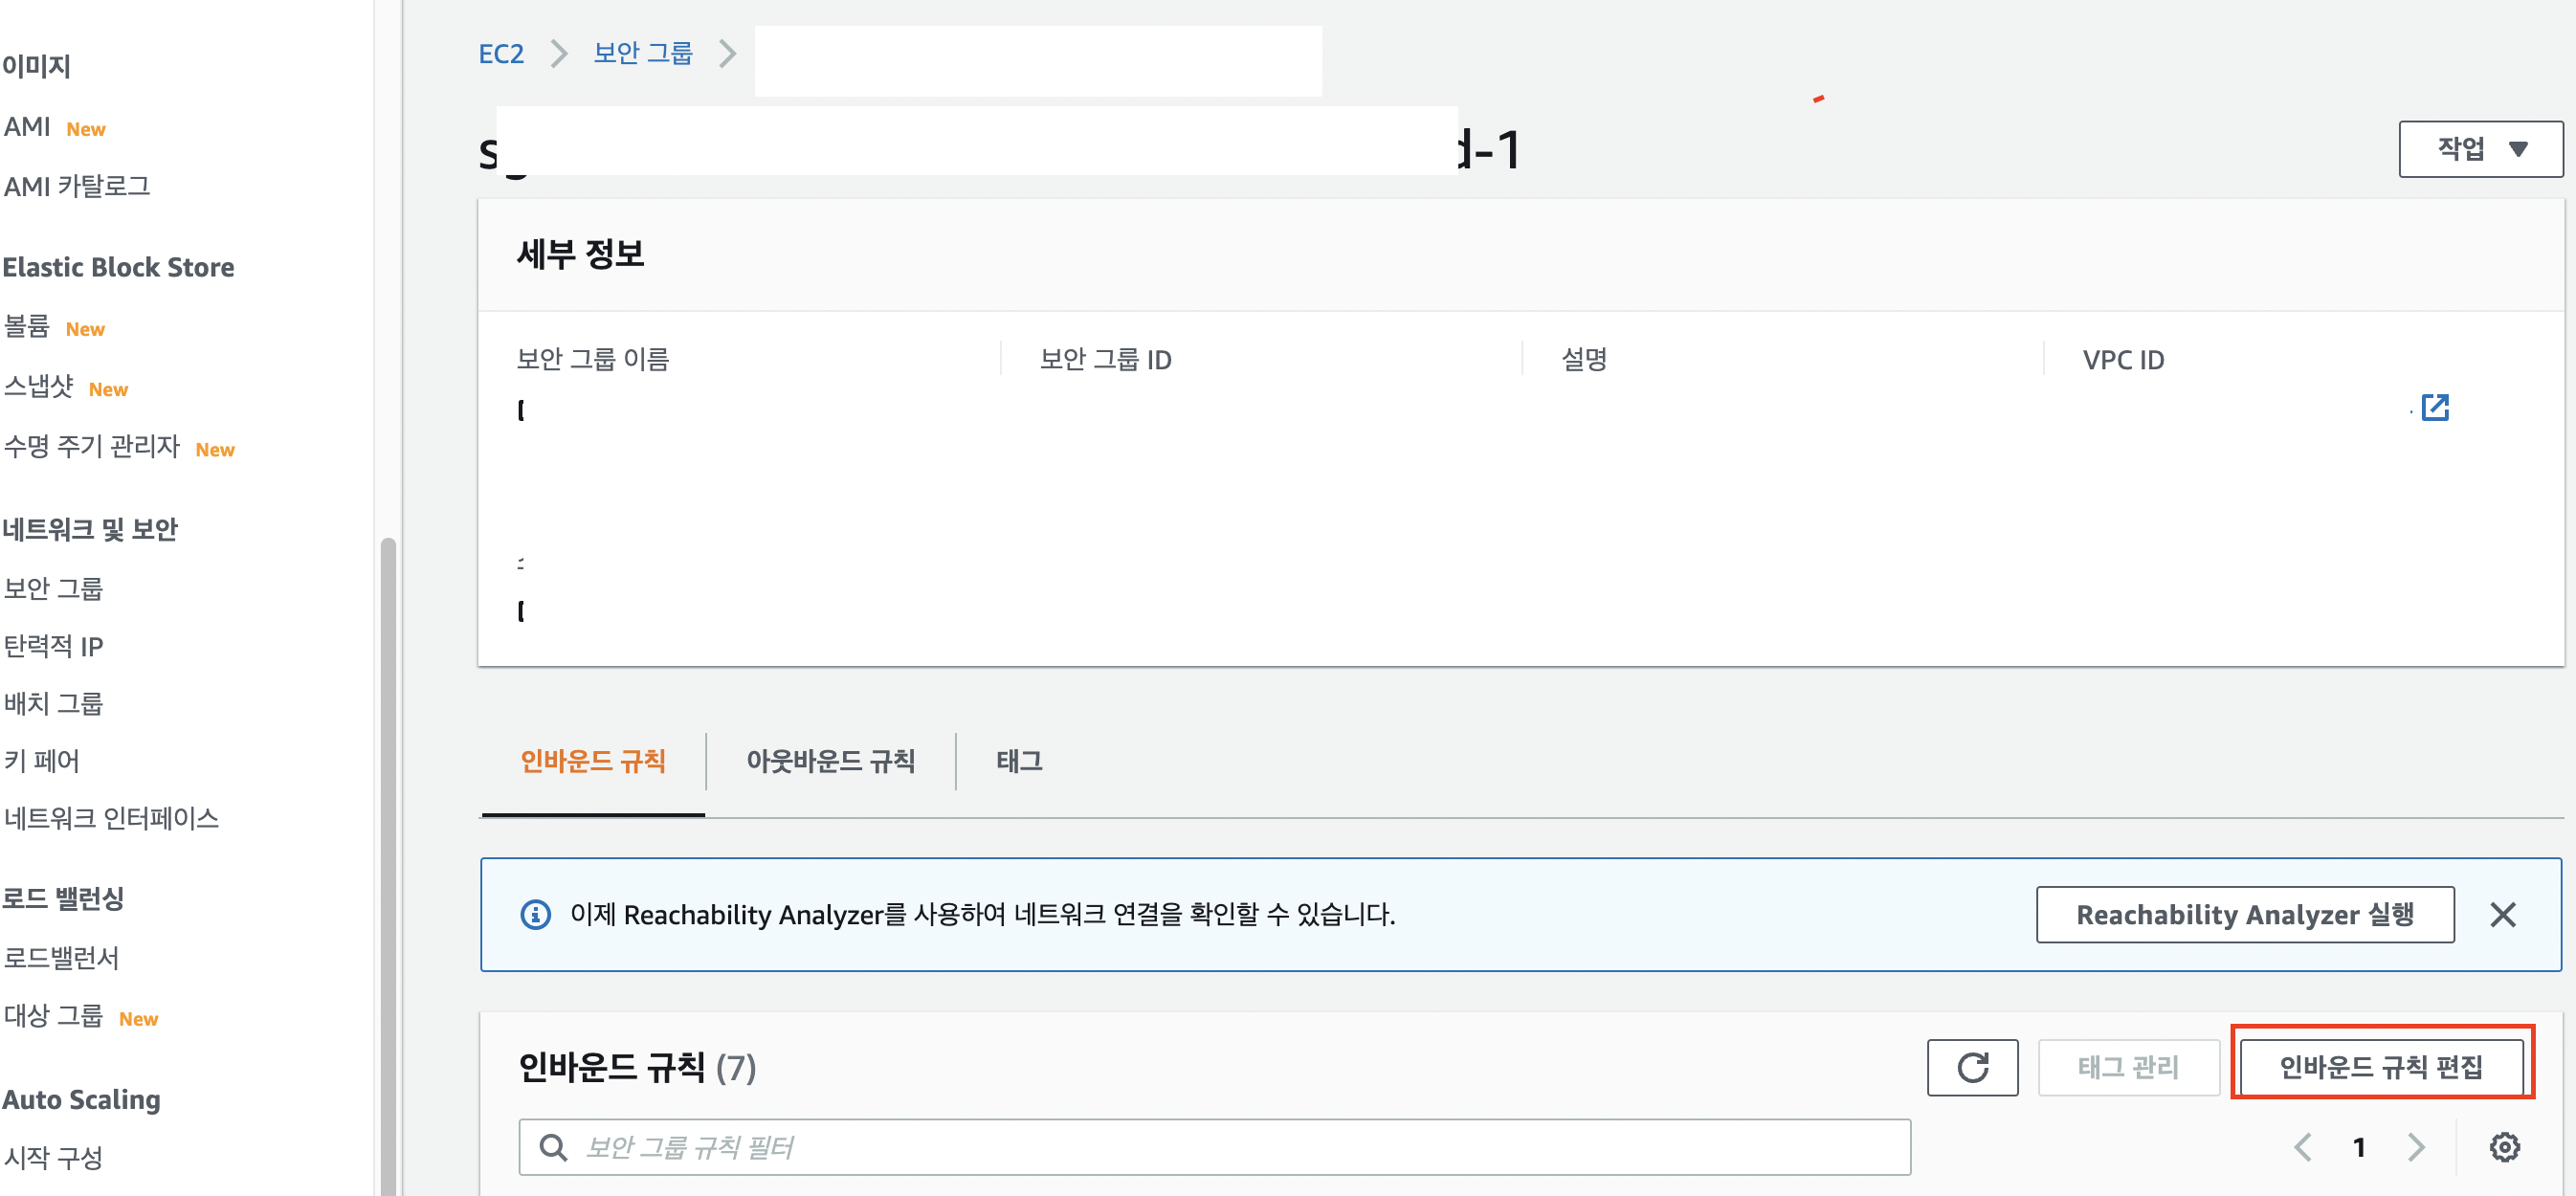Go to previous page of rules
2576x1196 pixels.
click(2302, 1147)
